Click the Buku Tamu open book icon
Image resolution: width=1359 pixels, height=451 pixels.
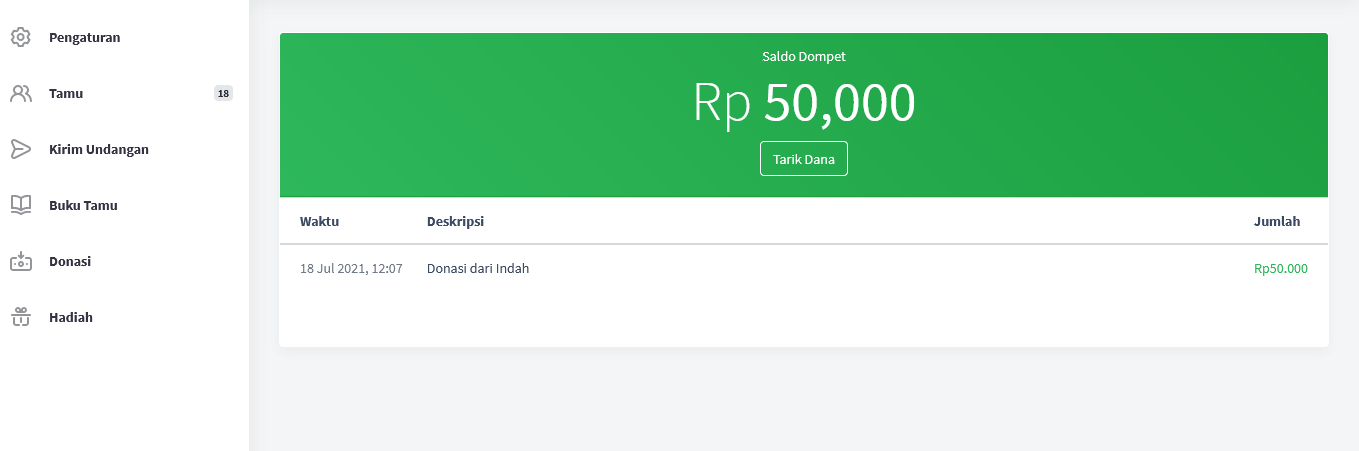(20, 205)
